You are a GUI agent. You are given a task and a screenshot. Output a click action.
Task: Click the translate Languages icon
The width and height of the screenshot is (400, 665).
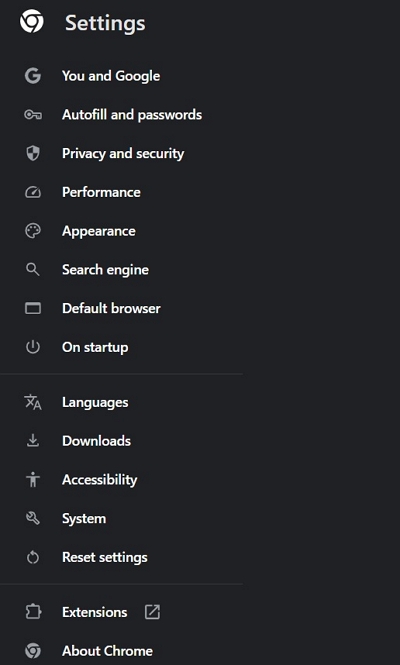33,402
